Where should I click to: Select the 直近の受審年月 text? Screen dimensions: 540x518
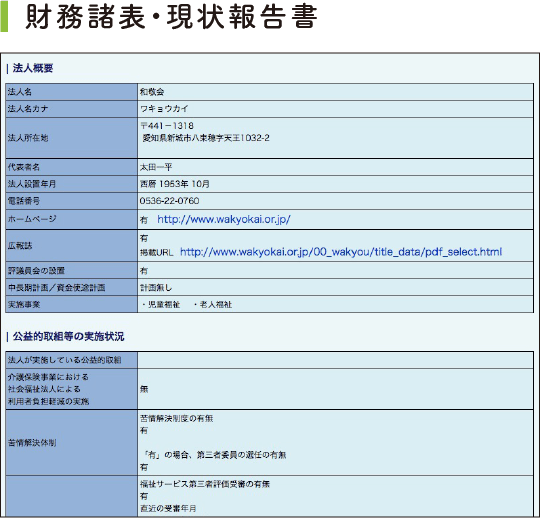[x=168, y=508]
